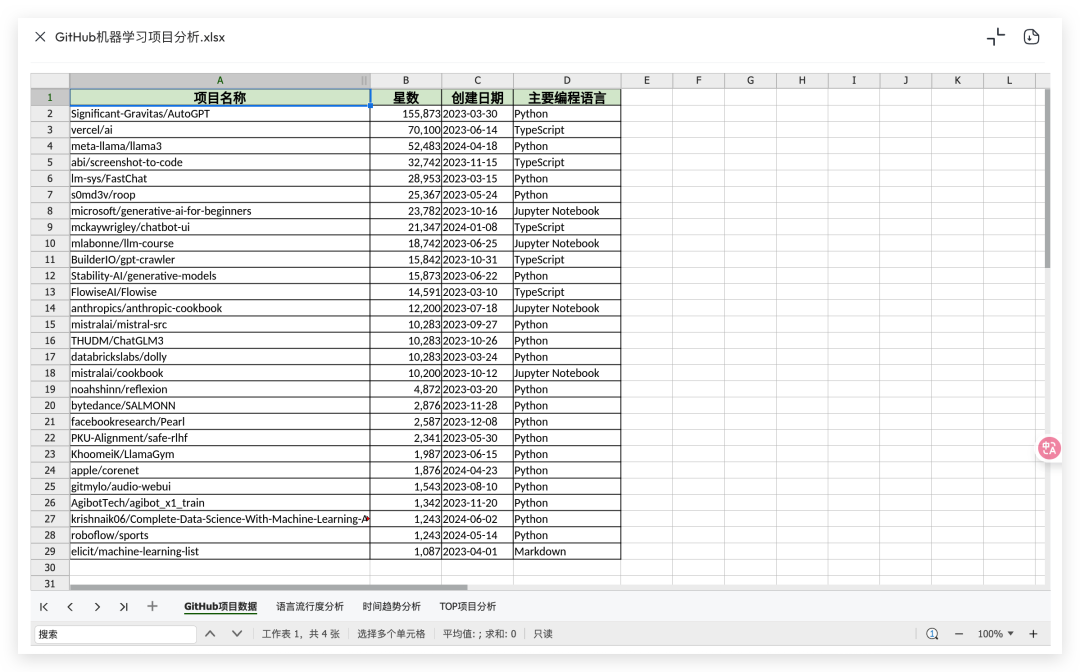Select row 1 header
Viewport: 1080px width, 672px height.
50,97
